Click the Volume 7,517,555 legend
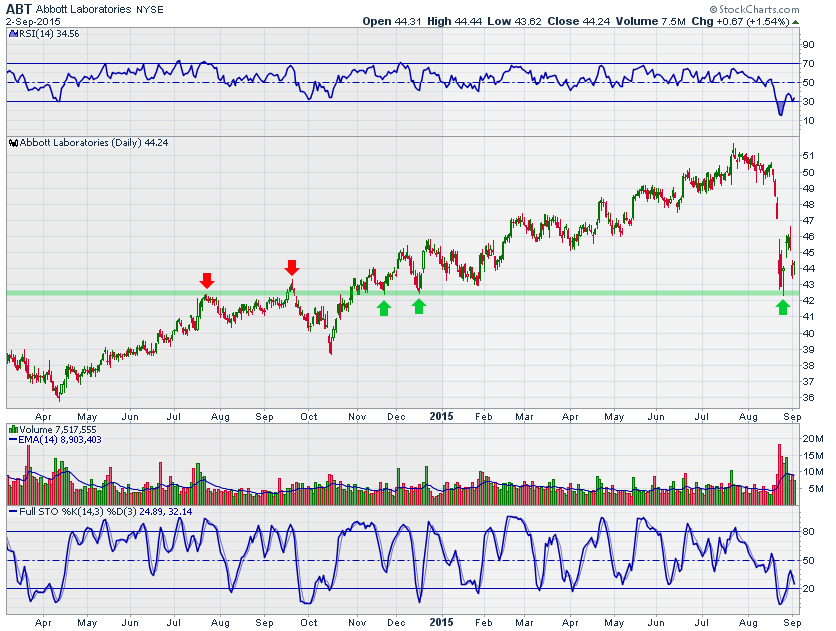Screen dimensions: 836x631 (x=58, y=430)
